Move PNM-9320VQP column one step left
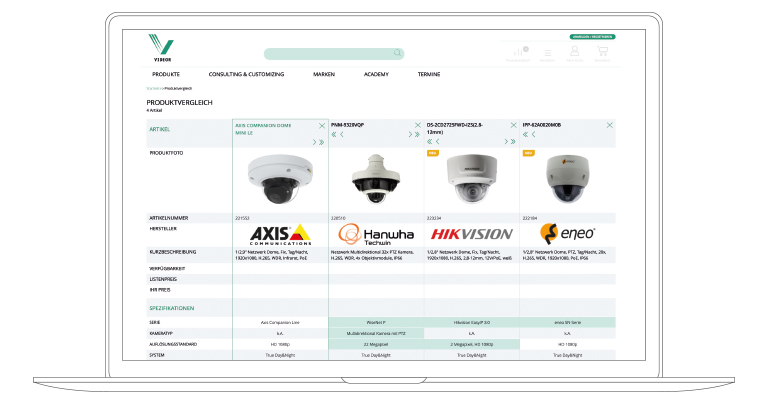770x403 pixels. [x=342, y=134]
